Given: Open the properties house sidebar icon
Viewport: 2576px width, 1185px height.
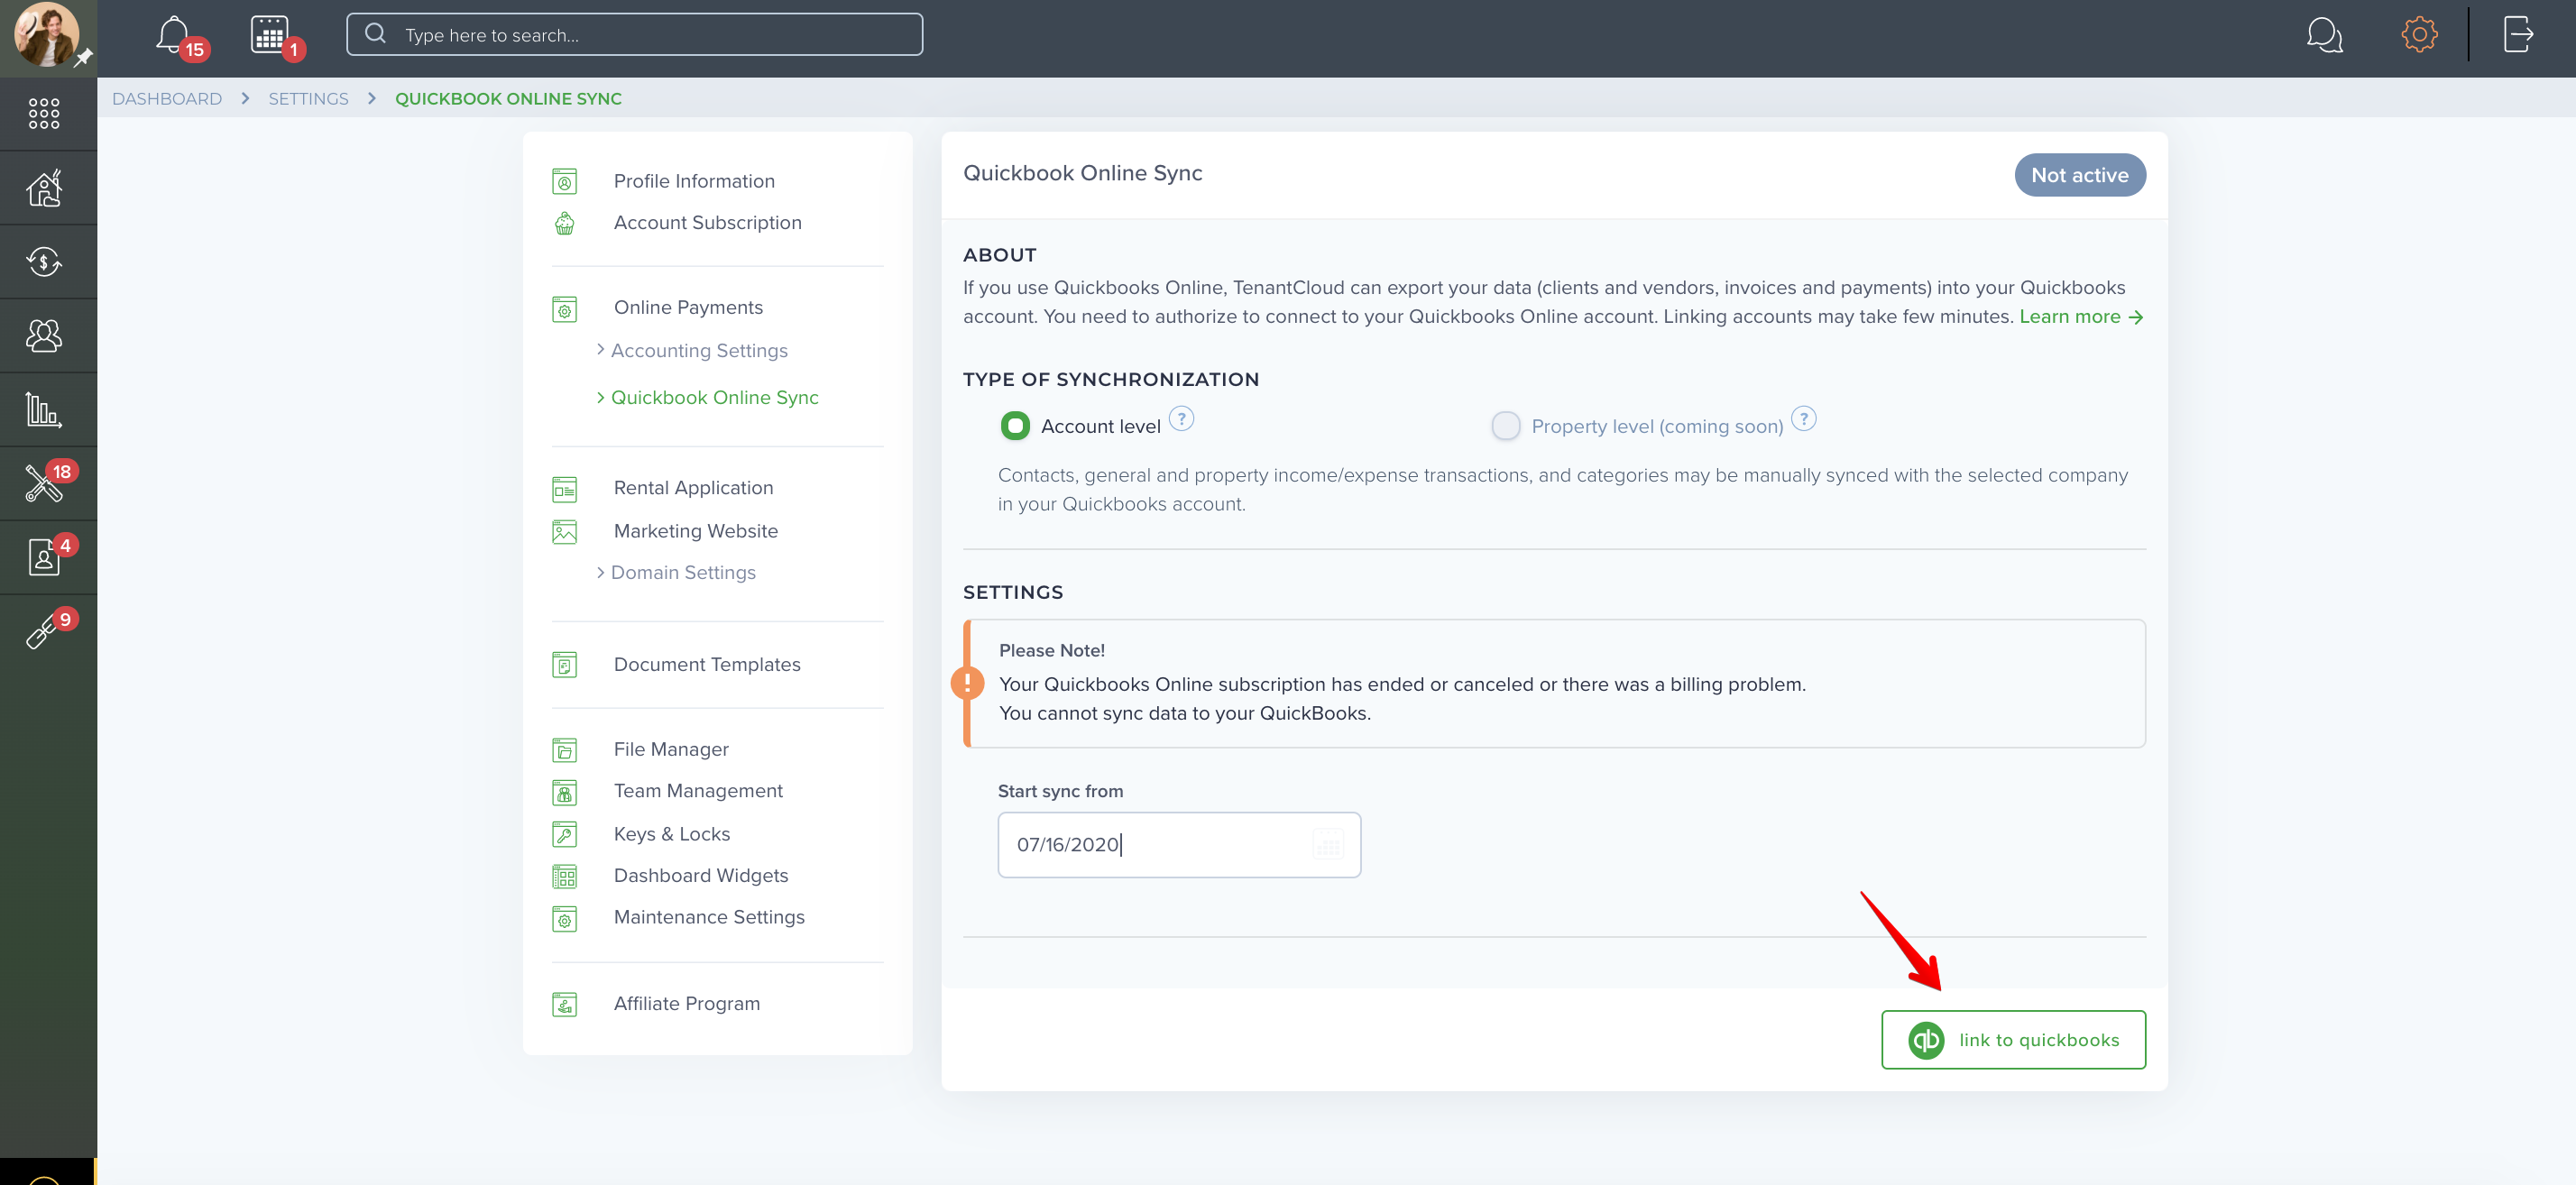Looking at the screenshot, I should [44, 187].
